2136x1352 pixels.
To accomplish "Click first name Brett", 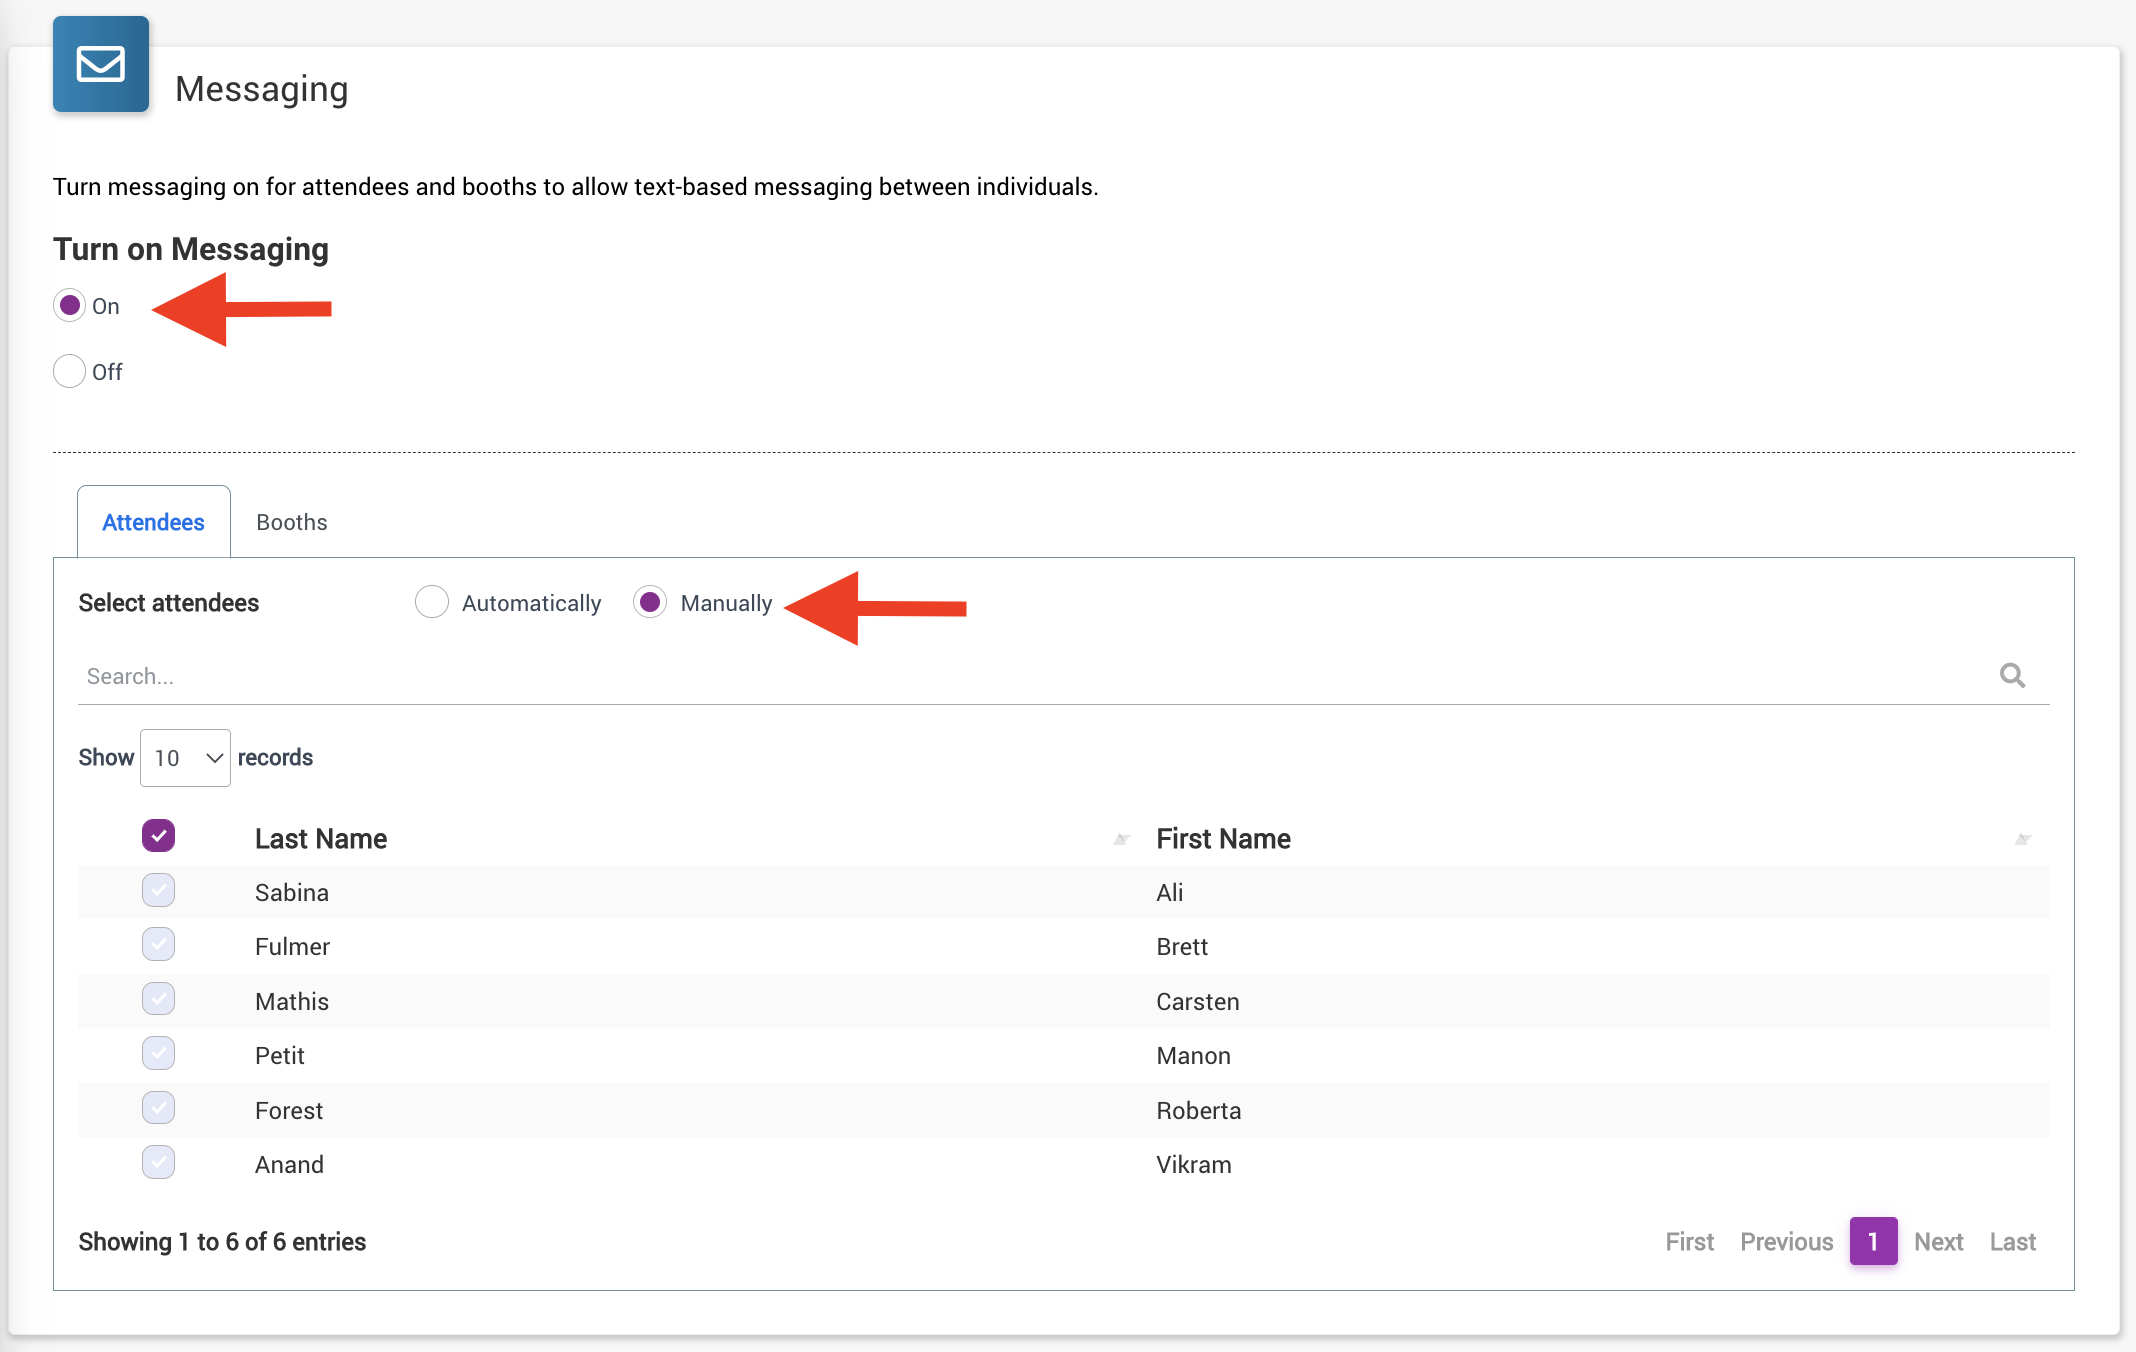I will [1182, 946].
